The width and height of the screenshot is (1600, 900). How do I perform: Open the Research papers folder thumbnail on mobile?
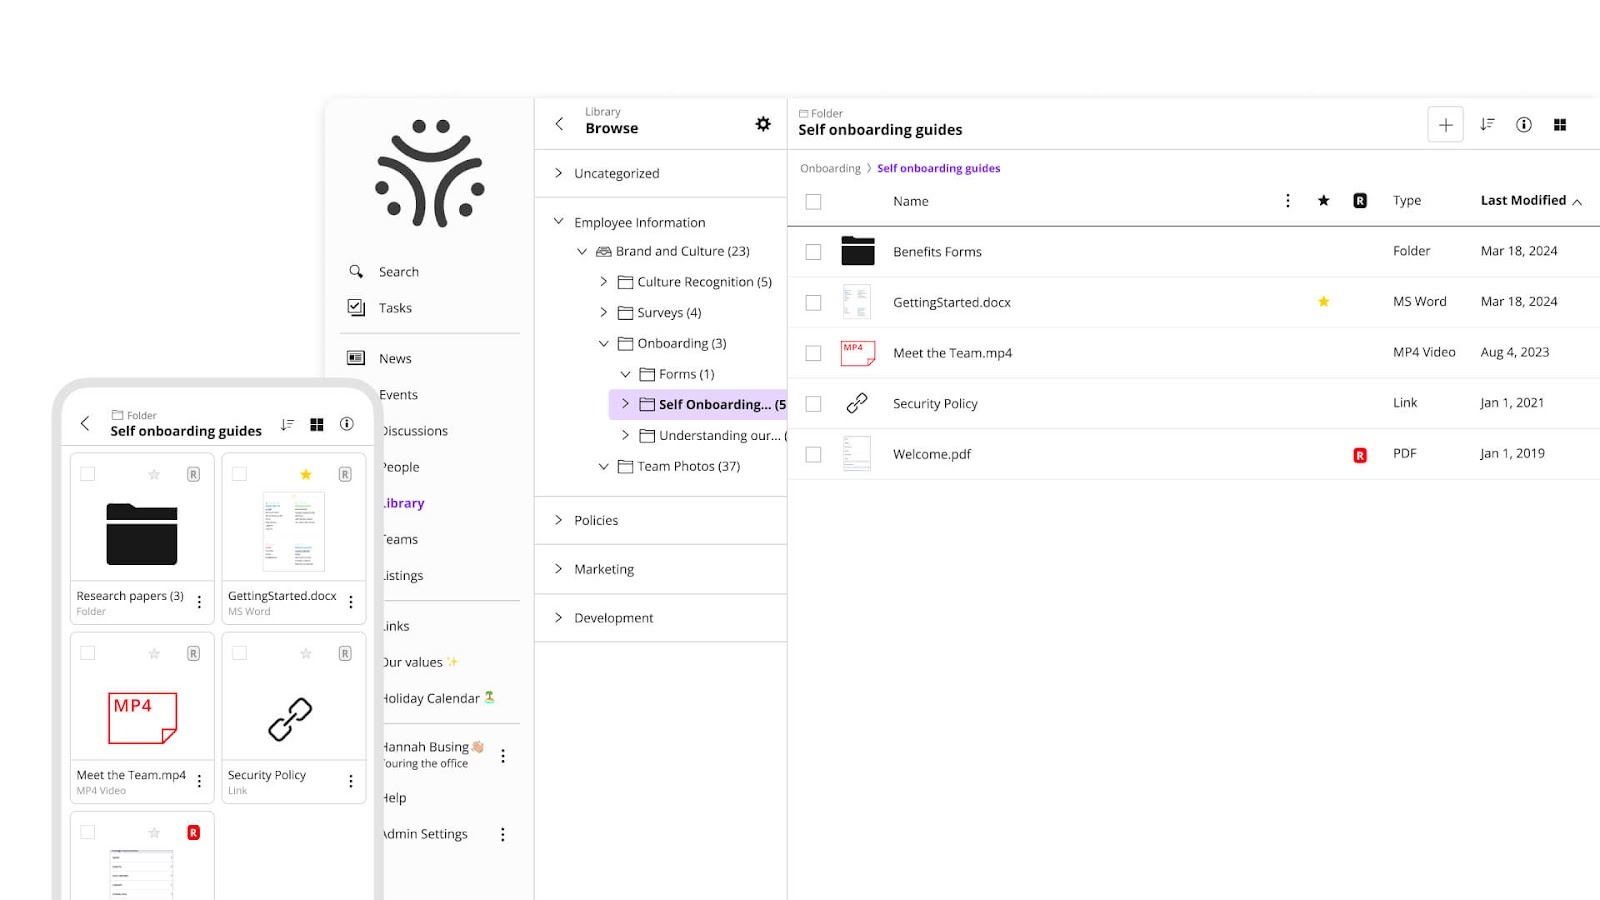click(142, 534)
